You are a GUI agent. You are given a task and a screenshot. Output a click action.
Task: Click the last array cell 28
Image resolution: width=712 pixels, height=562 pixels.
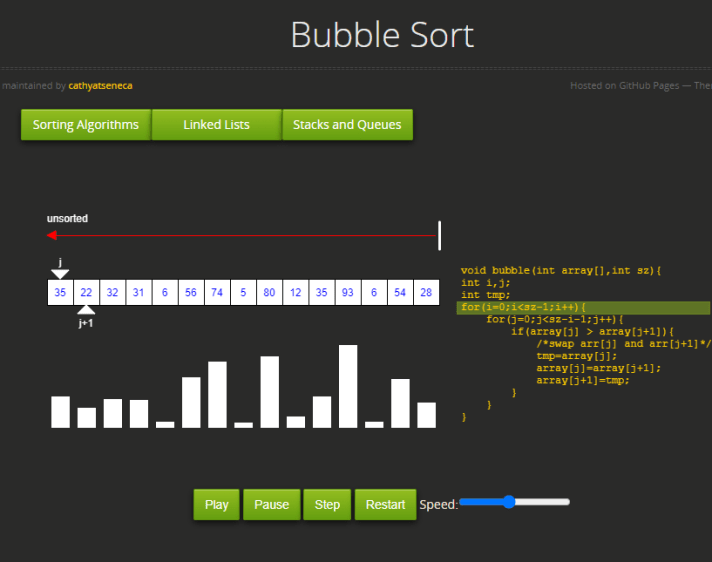tap(426, 292)
